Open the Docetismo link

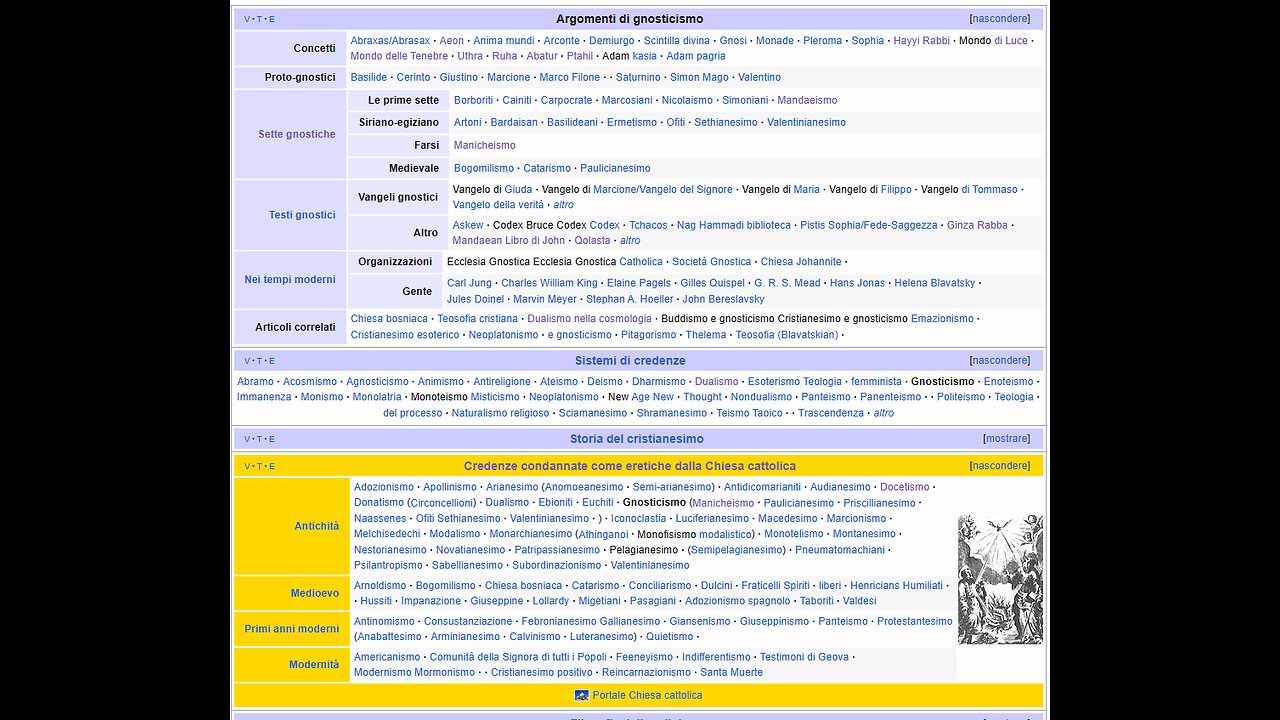904,487
